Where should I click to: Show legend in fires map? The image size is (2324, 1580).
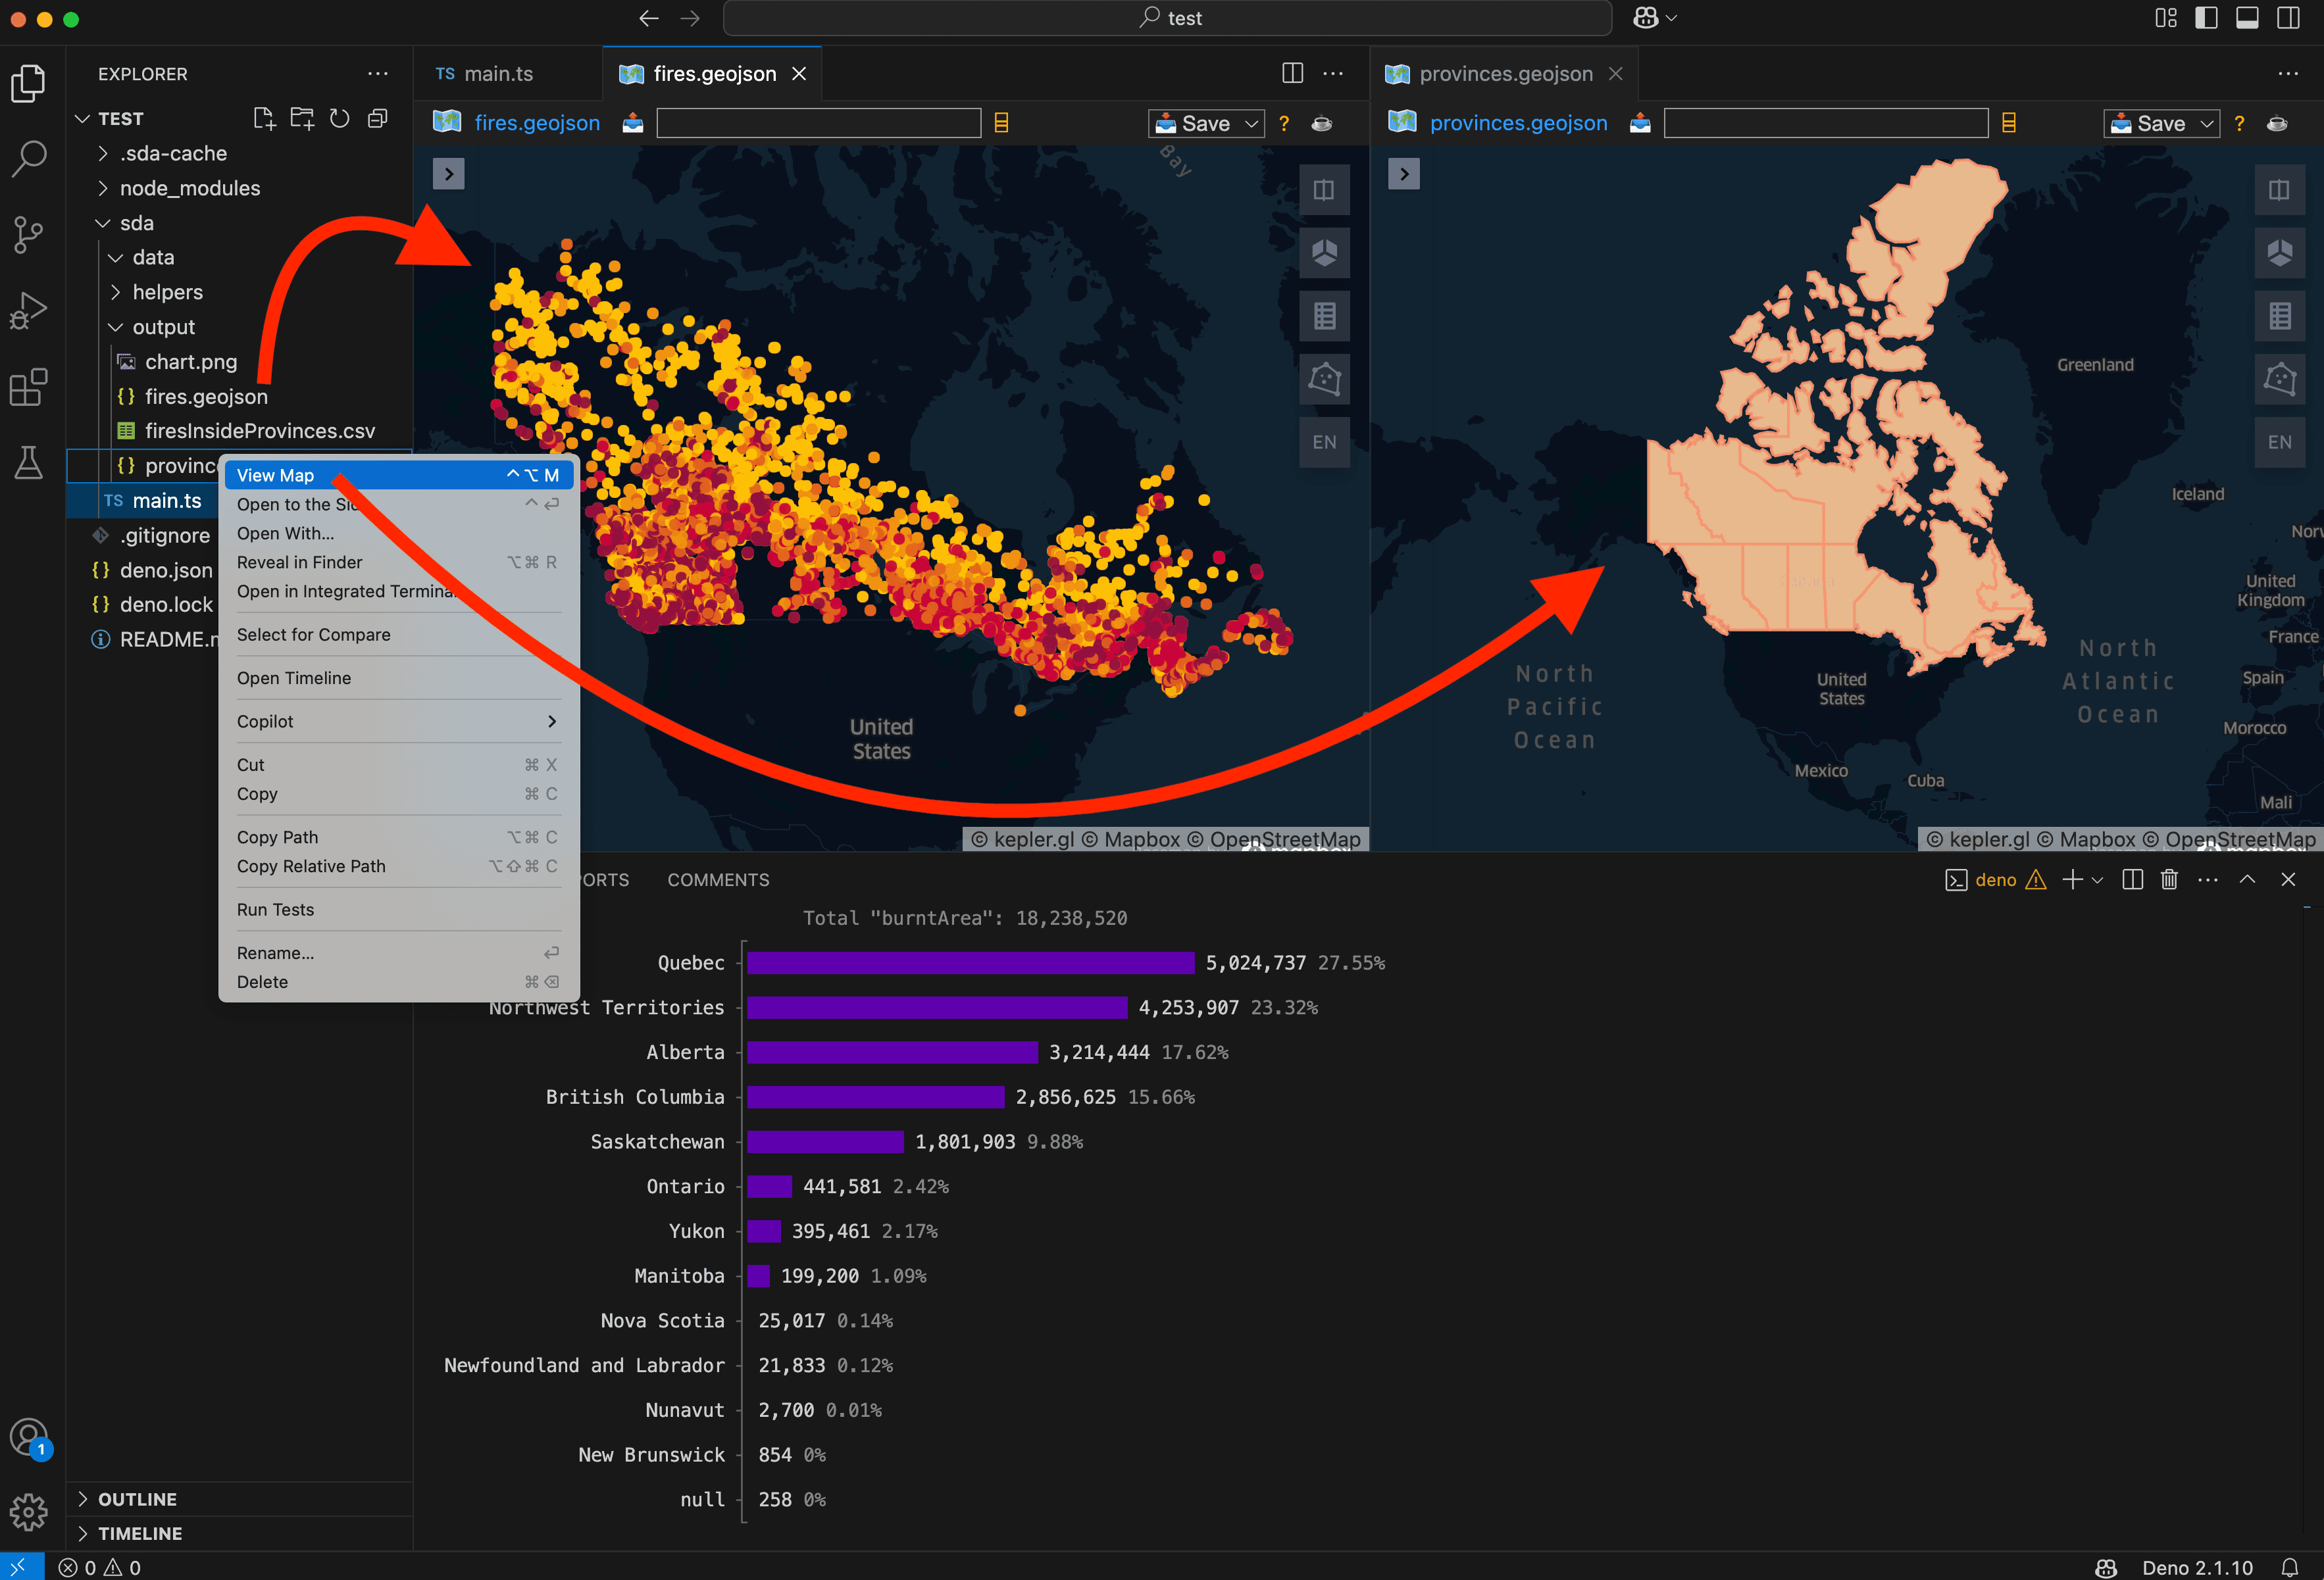(1324, 316)
